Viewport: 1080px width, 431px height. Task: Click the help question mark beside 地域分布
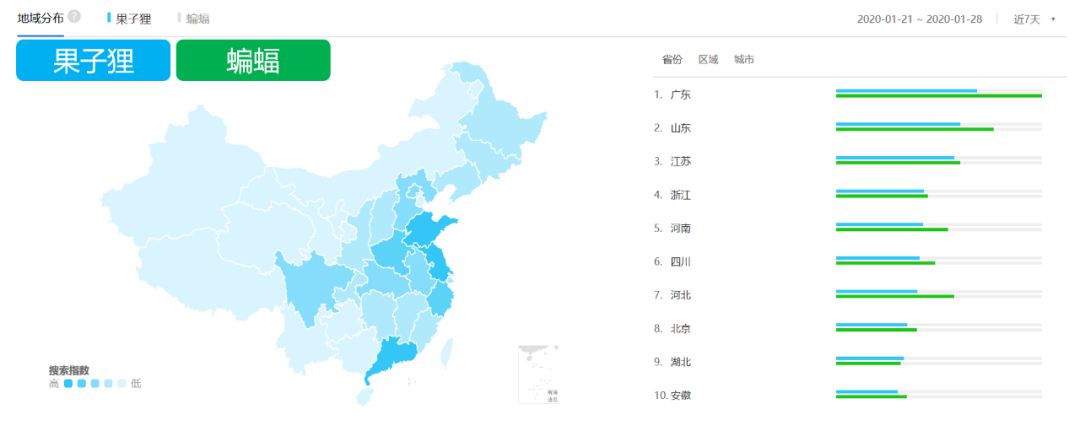click(x=74, y=18)
